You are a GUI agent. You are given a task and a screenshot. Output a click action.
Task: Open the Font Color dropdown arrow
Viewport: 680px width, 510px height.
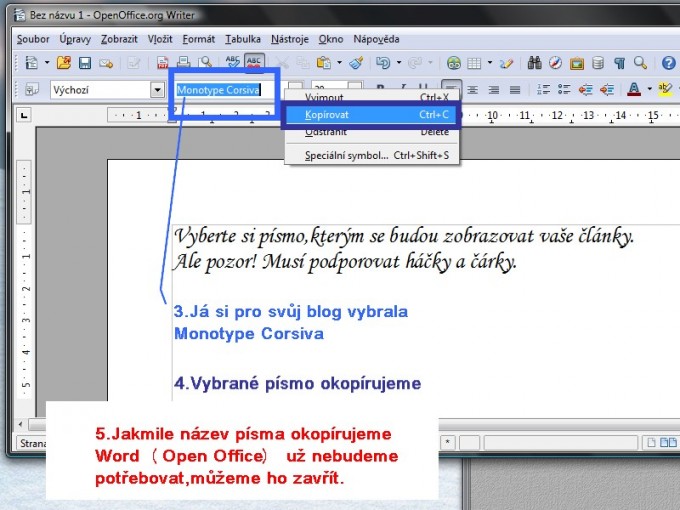tap(650, 89)
